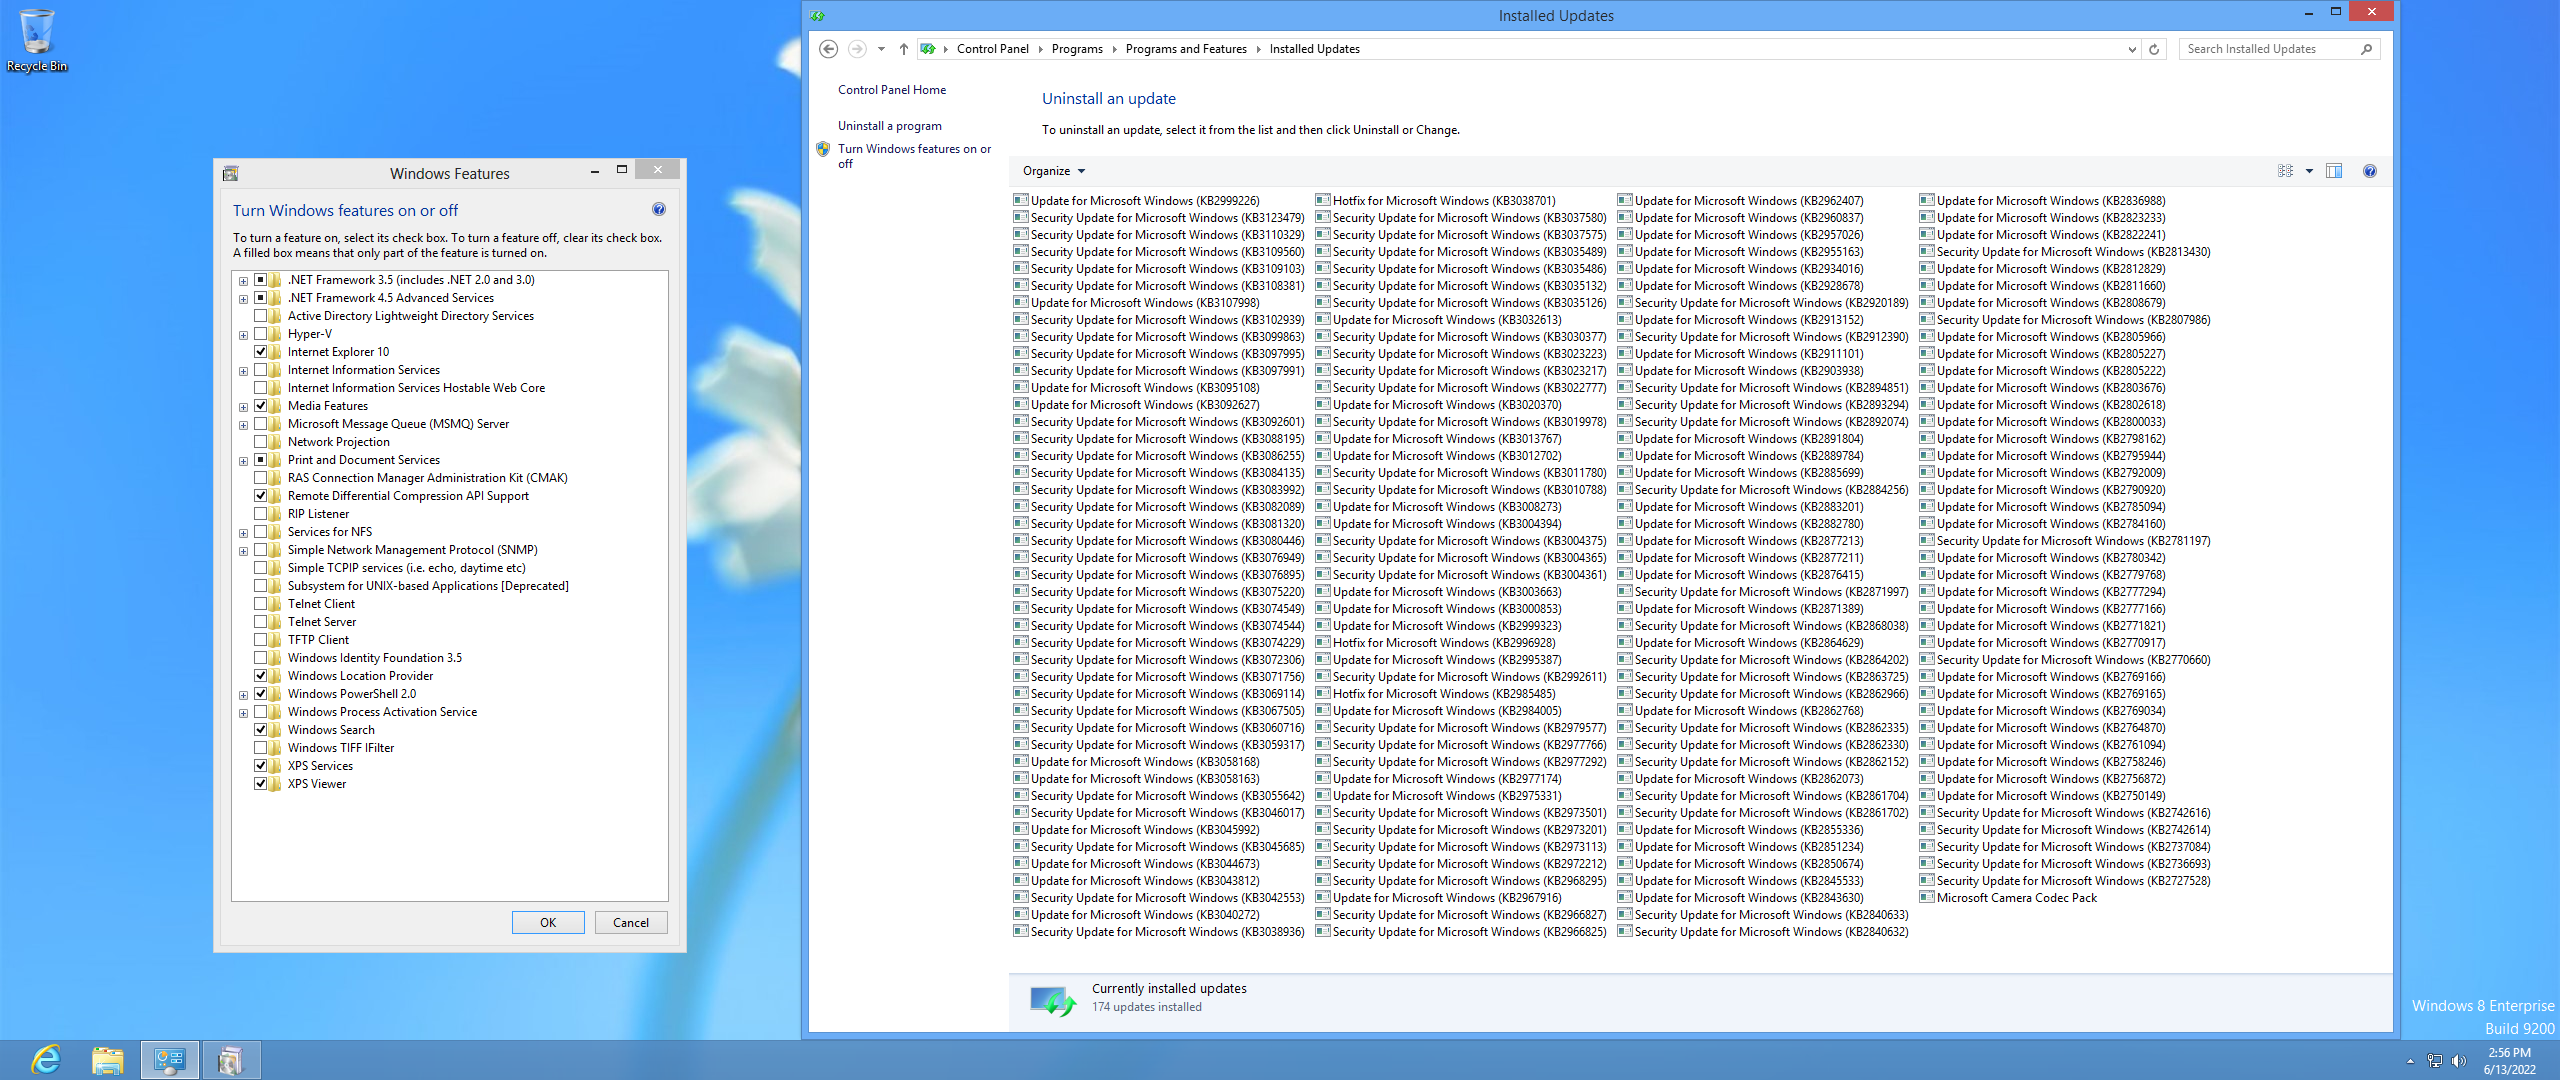Click the Back arrow in Installed Updates
Screen dimensions: 2560x1080
(x=828, y=49)
